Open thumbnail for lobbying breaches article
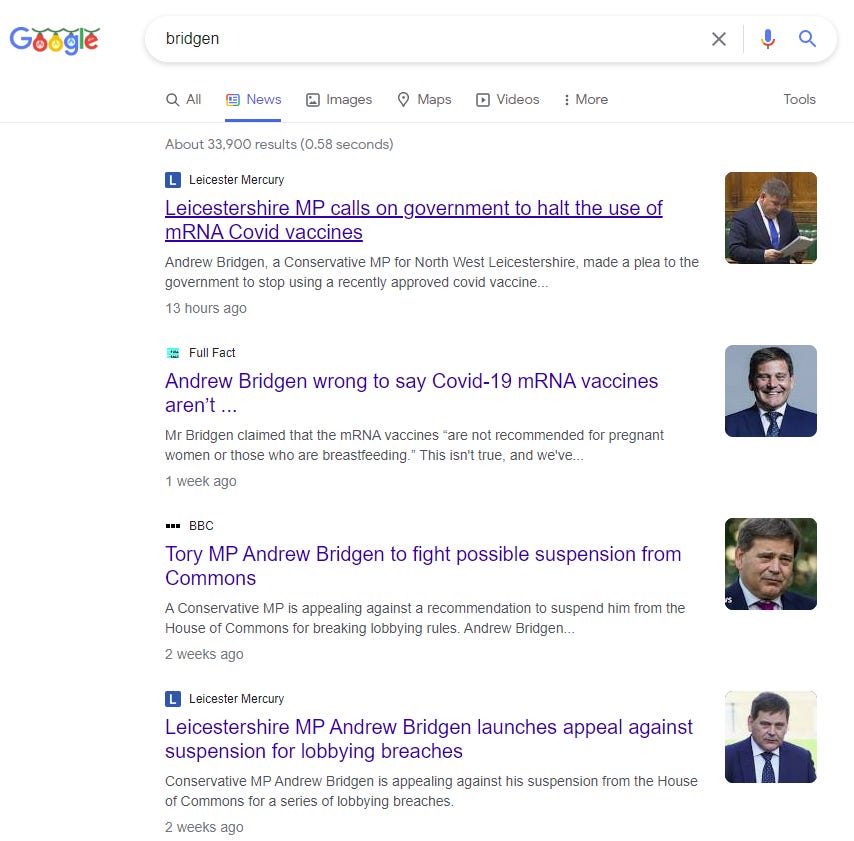854x841 pixels. pos(771,737)
